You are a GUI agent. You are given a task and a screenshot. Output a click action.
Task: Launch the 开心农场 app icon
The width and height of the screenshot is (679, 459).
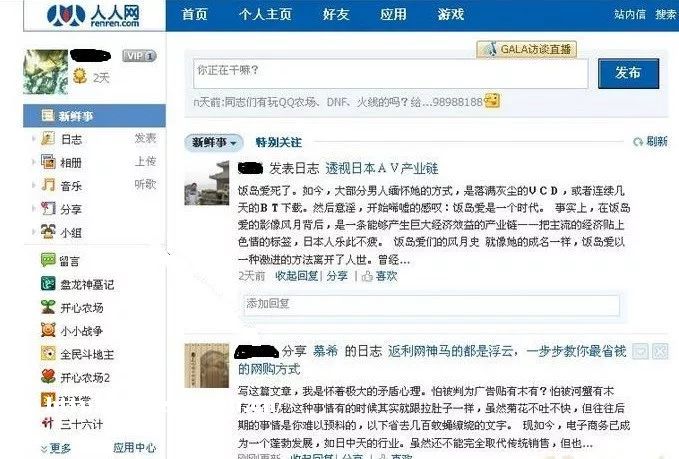coord(48,307)
